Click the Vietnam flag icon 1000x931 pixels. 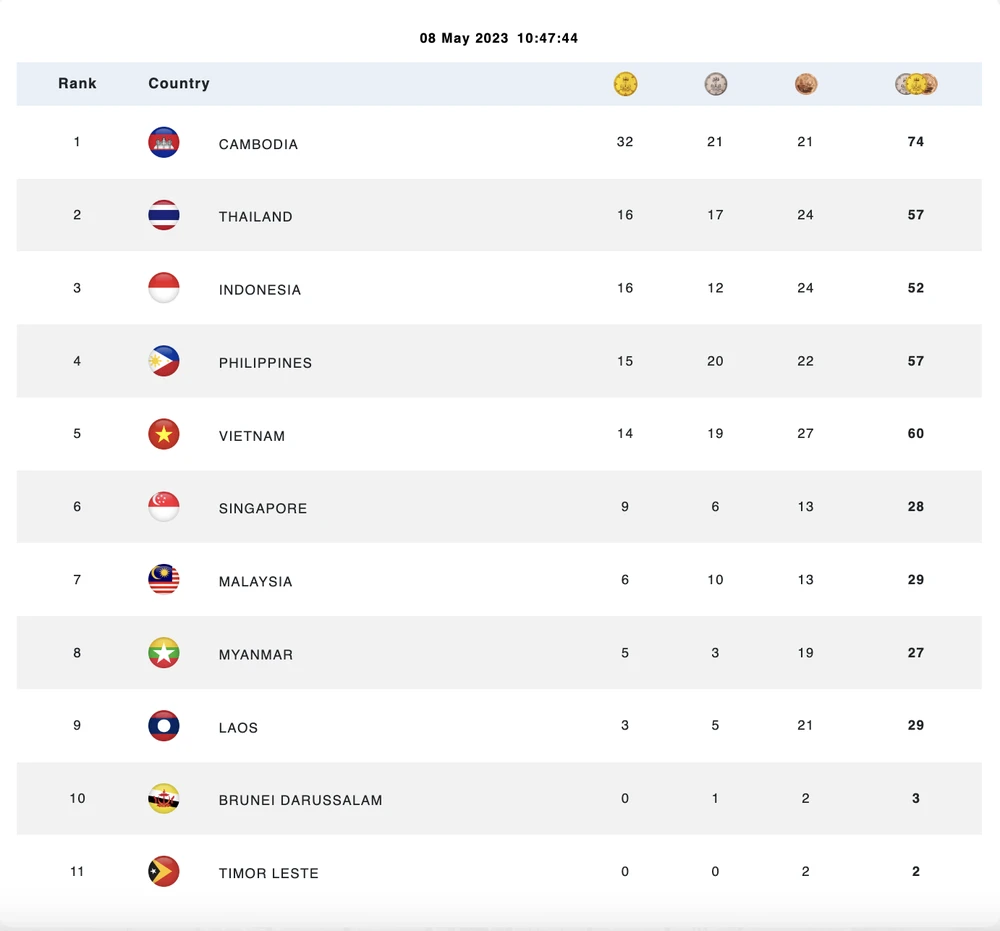pyautogui.click(x=164, y=434)
